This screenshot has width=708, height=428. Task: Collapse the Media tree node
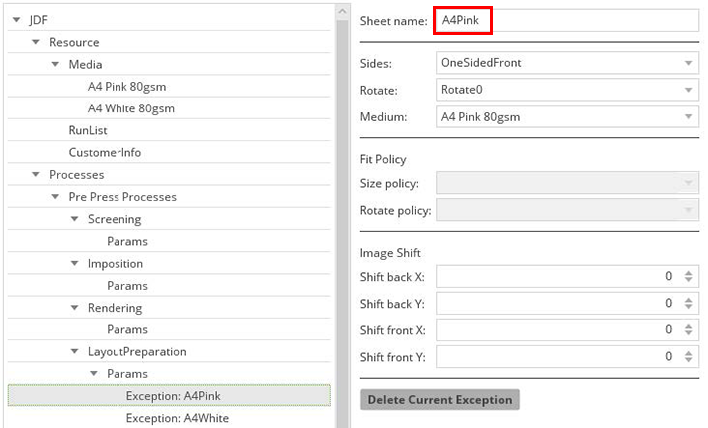tap(56, 64)
